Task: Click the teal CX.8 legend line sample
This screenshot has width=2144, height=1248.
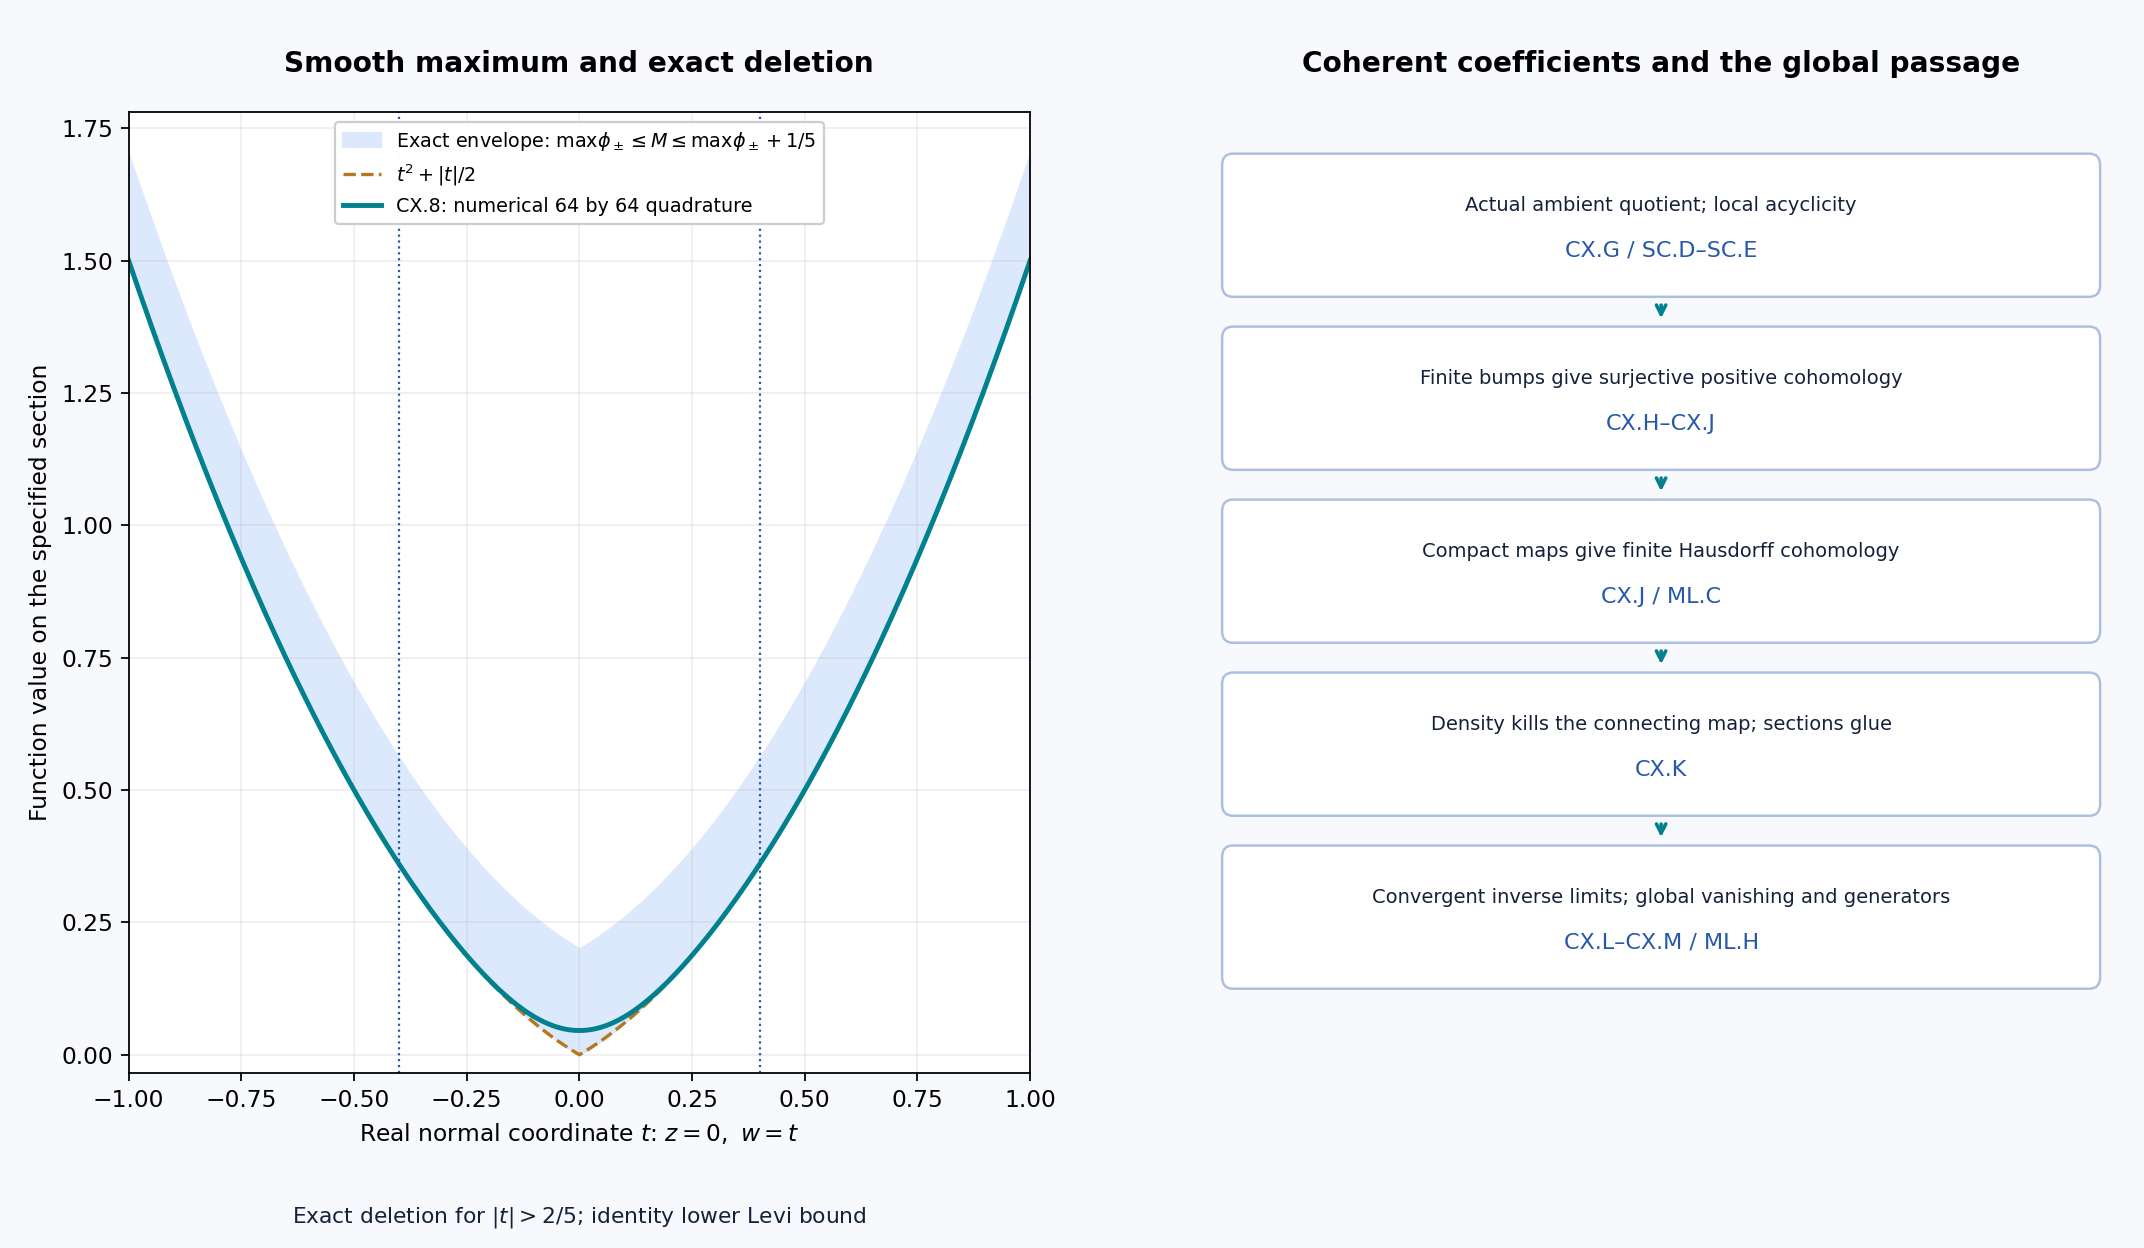Action: (362, 205)
